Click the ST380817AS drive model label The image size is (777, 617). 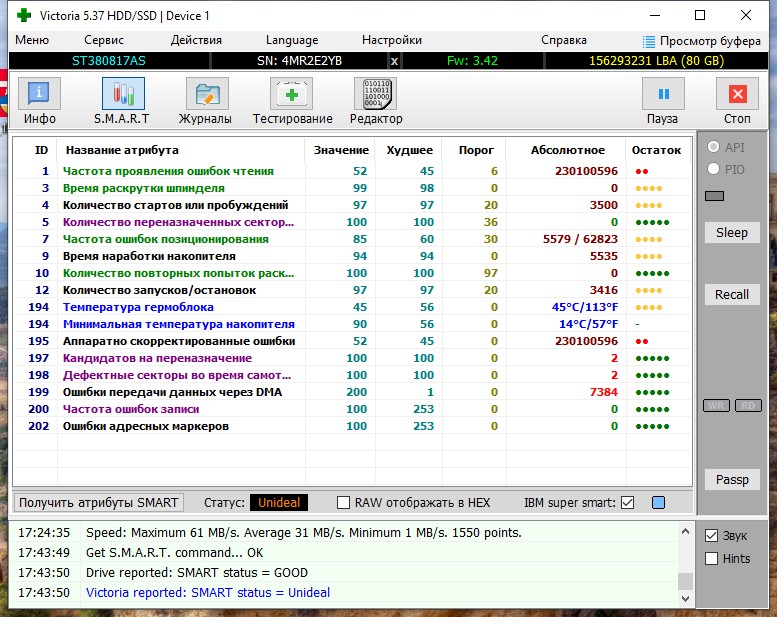point(109,61)
